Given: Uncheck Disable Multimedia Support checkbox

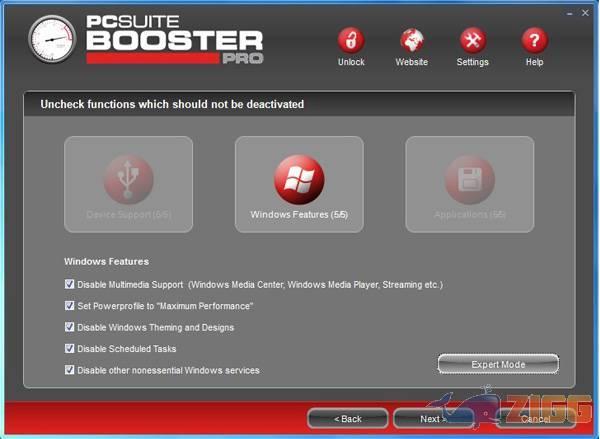Looking at the screenshot, I should tap(70, 284).
